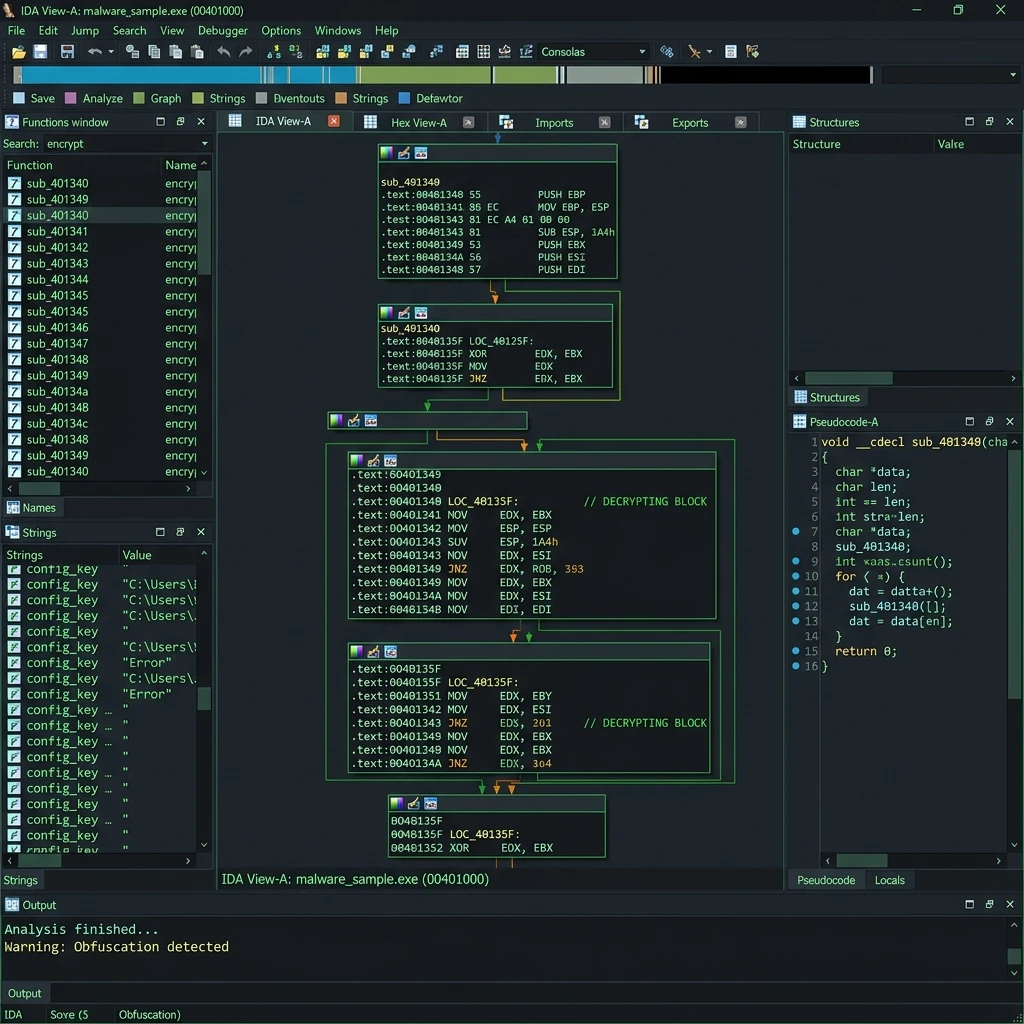
Task: Click the color icon of the collapsed graph node
Action: tap(336, 421)
